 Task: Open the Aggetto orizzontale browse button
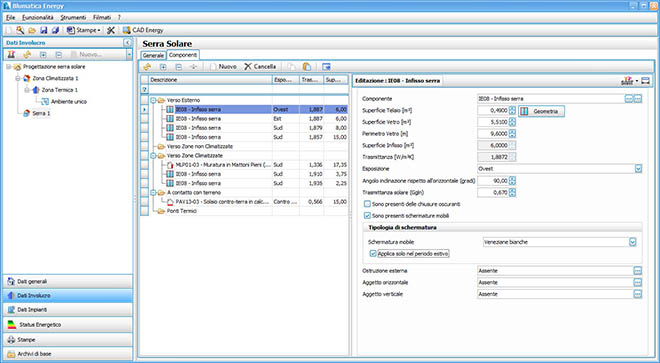coord(638,283)
